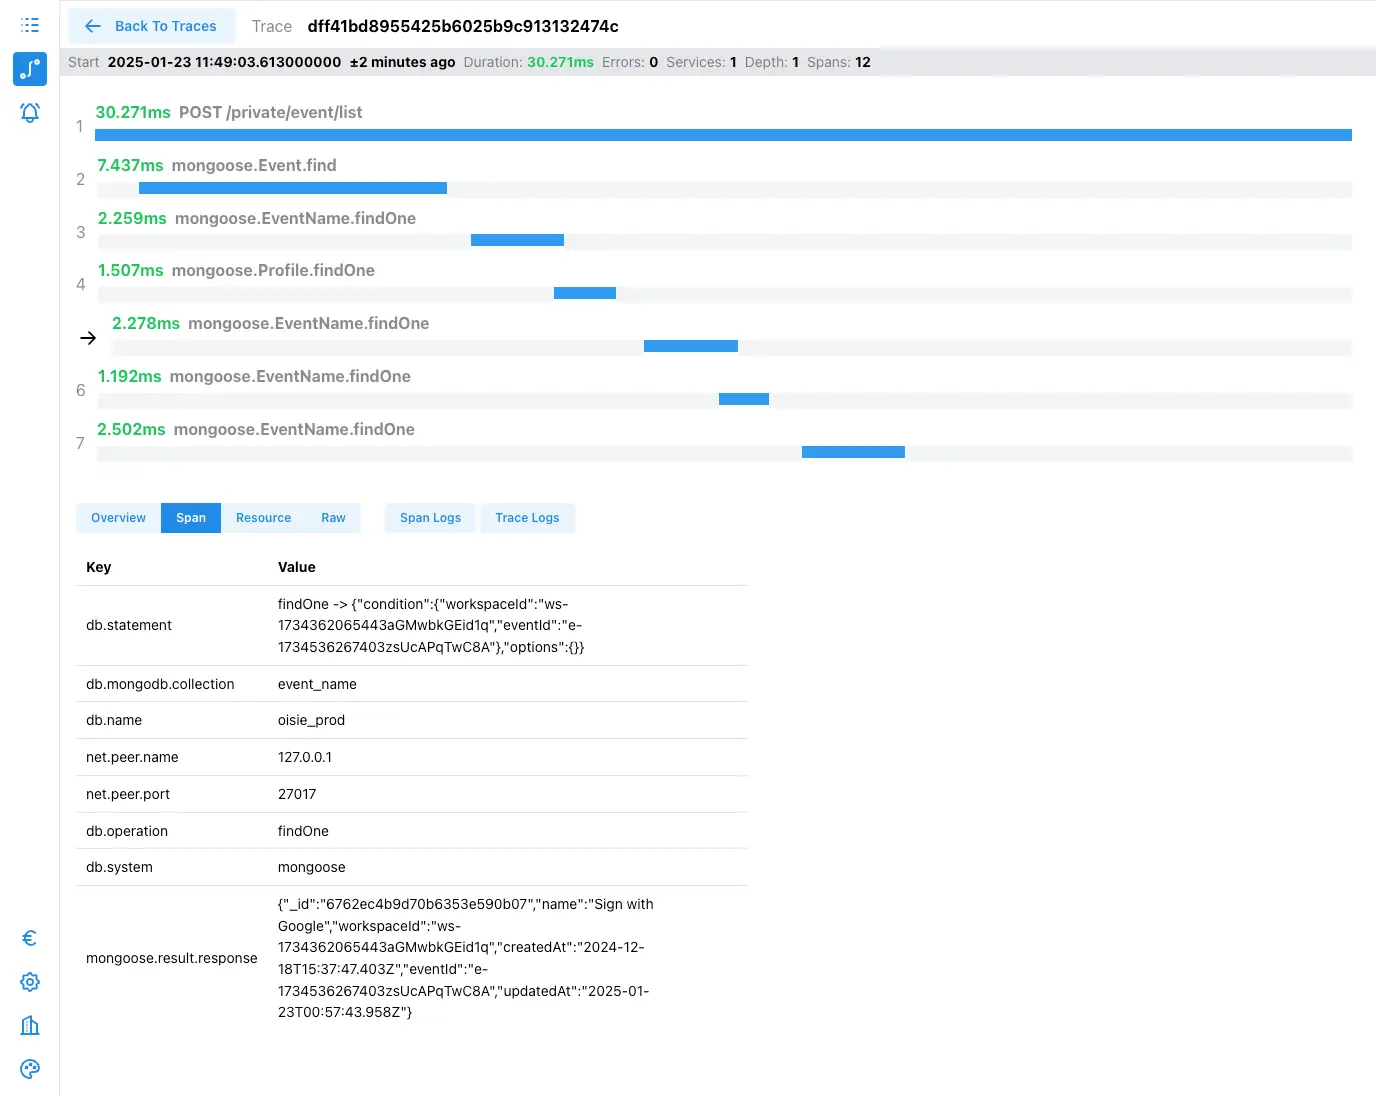Open the Trace Logs tab
Screen dimensions: 1376x1096
[x=527, y=517]
